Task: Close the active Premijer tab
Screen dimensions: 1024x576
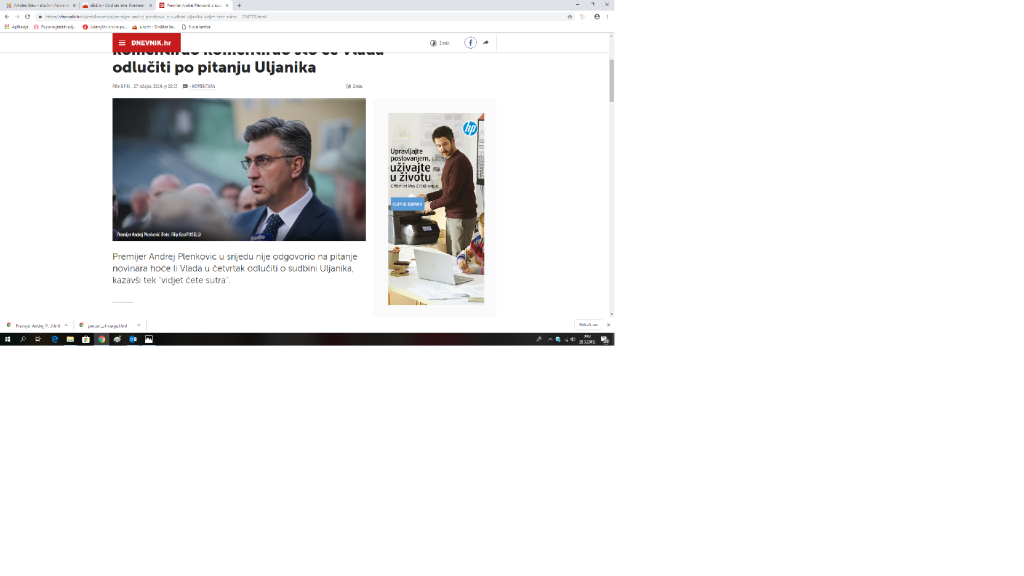Action: pyautogui.click(x=227, y=5)
